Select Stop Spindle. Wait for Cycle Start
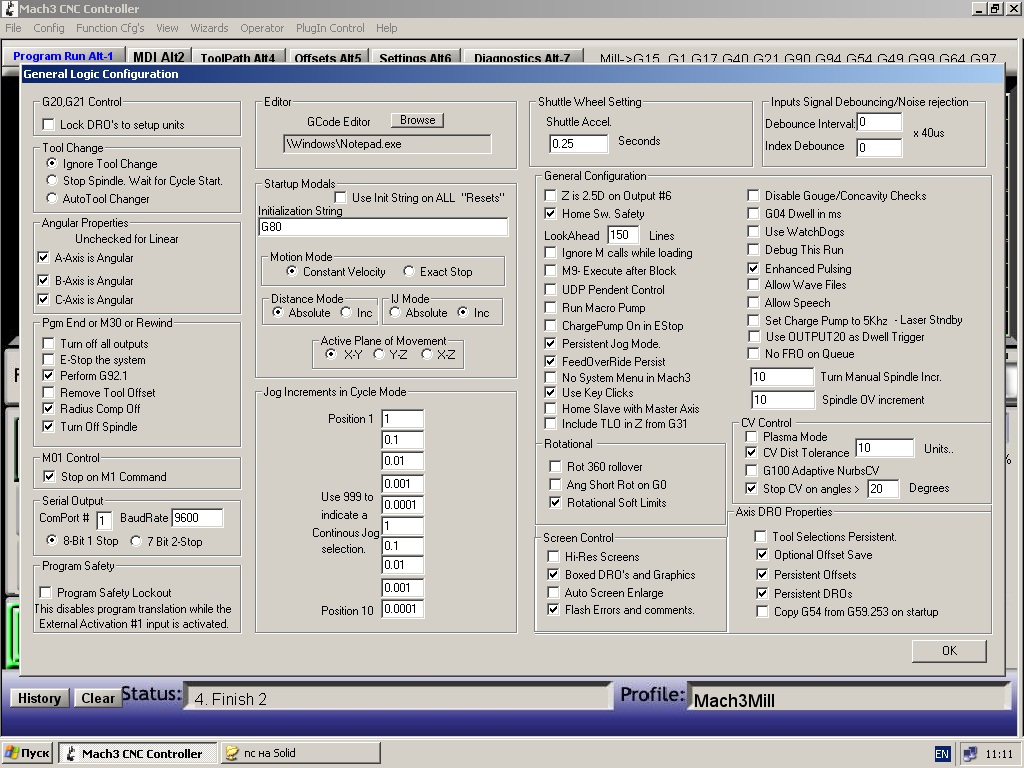The image size is (1024, 768). coord(52,180)
